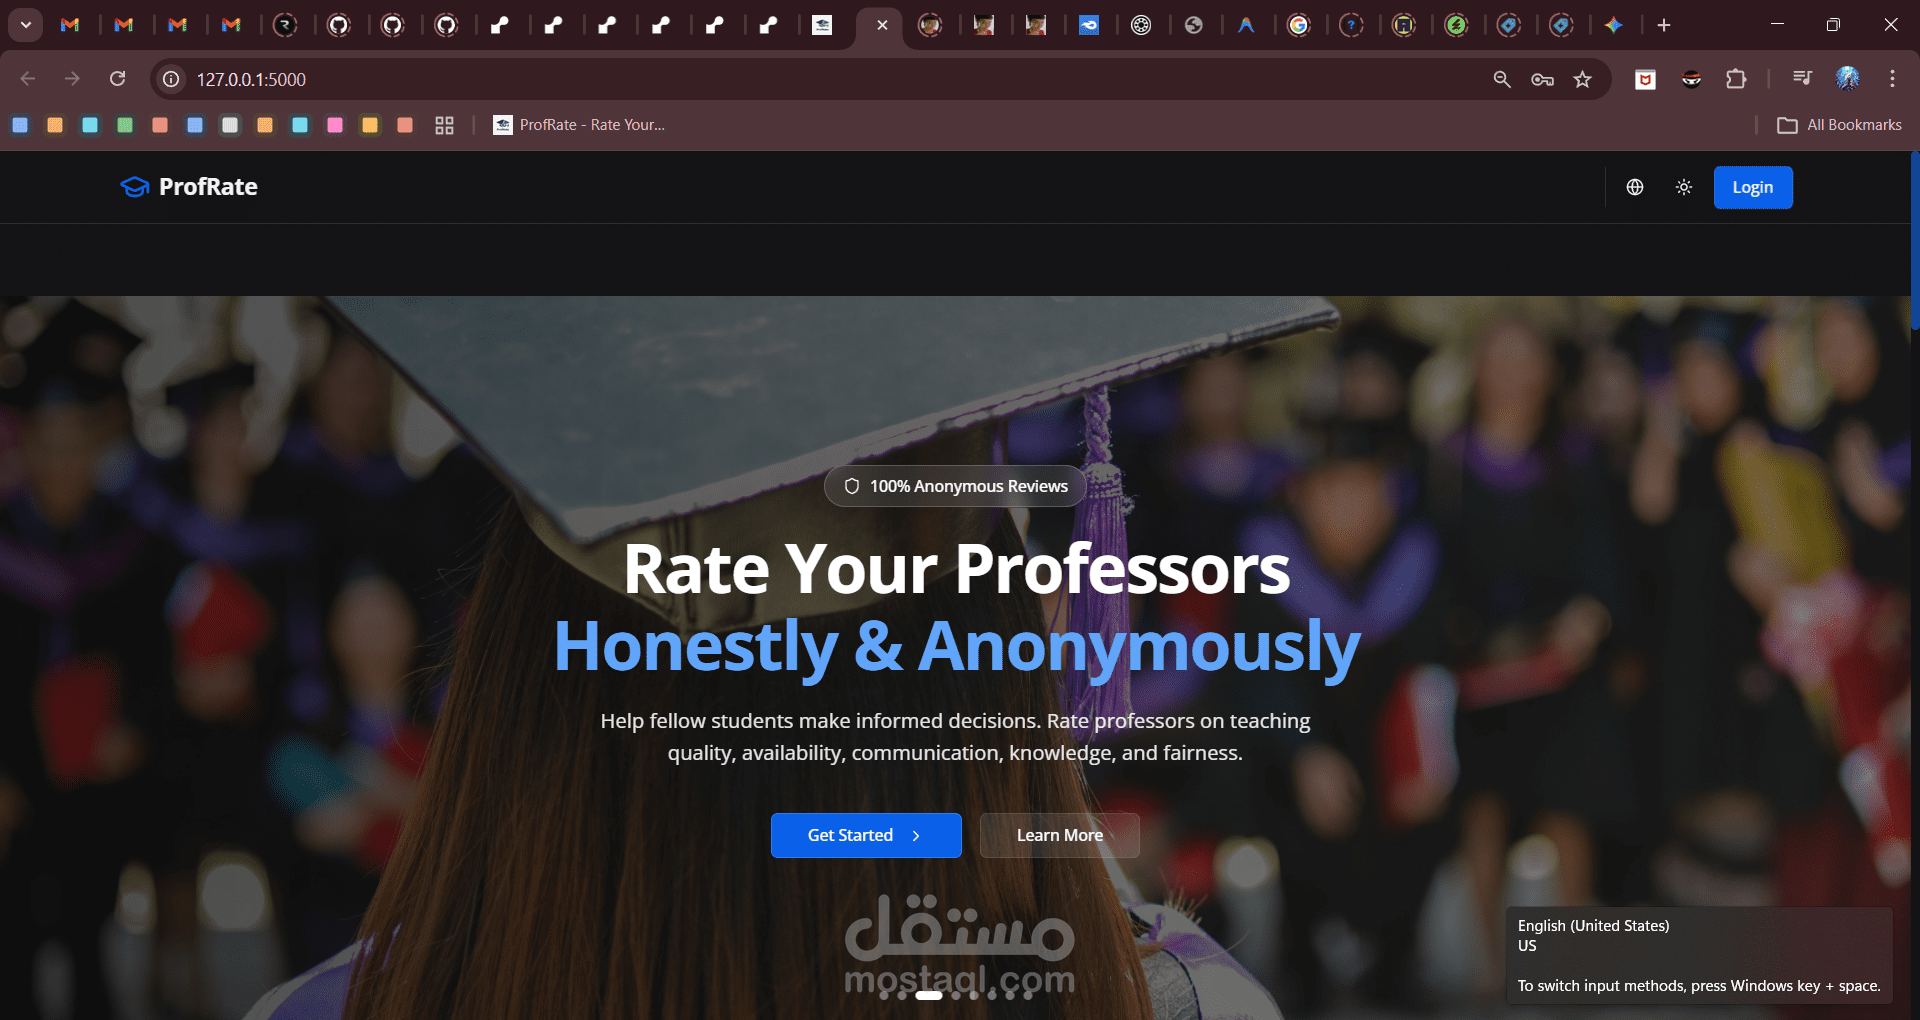Image resolution: width=1920 pixels, height=1020 pixels.
Task: Reload the page
Action: tap(117, 79)
